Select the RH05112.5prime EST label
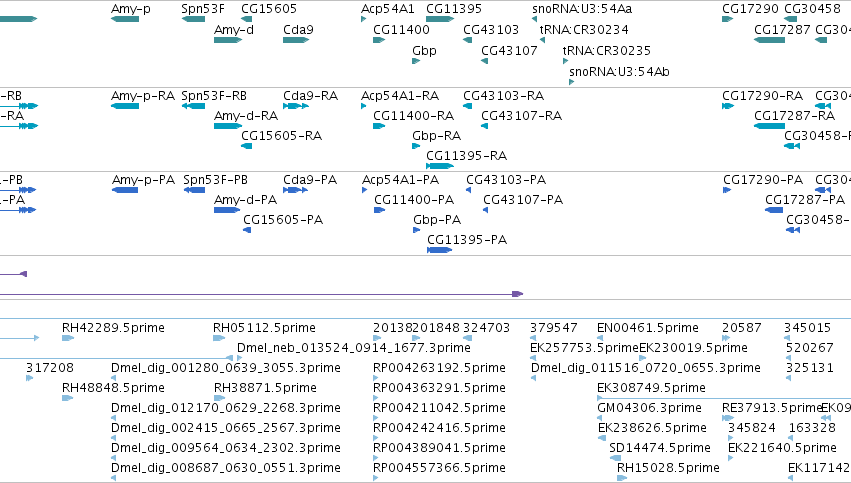Viewport: 851px width, 483px height. 264,328
